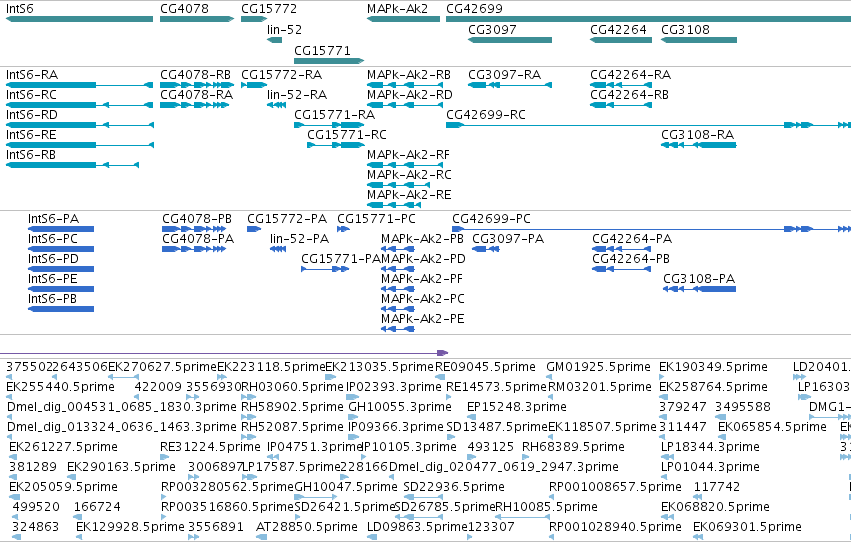The image size is (851, 542).
Task: Select EST RH68389.5prime
Action: (x=526, y=457)
